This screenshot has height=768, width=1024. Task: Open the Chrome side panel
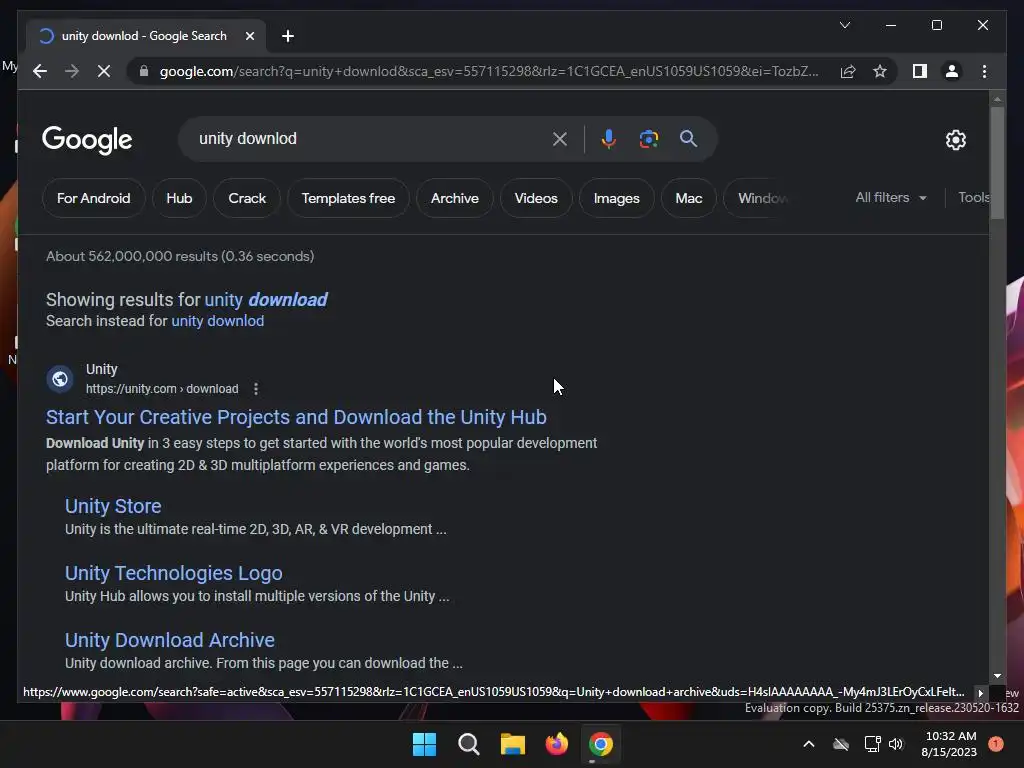point(920,71)
